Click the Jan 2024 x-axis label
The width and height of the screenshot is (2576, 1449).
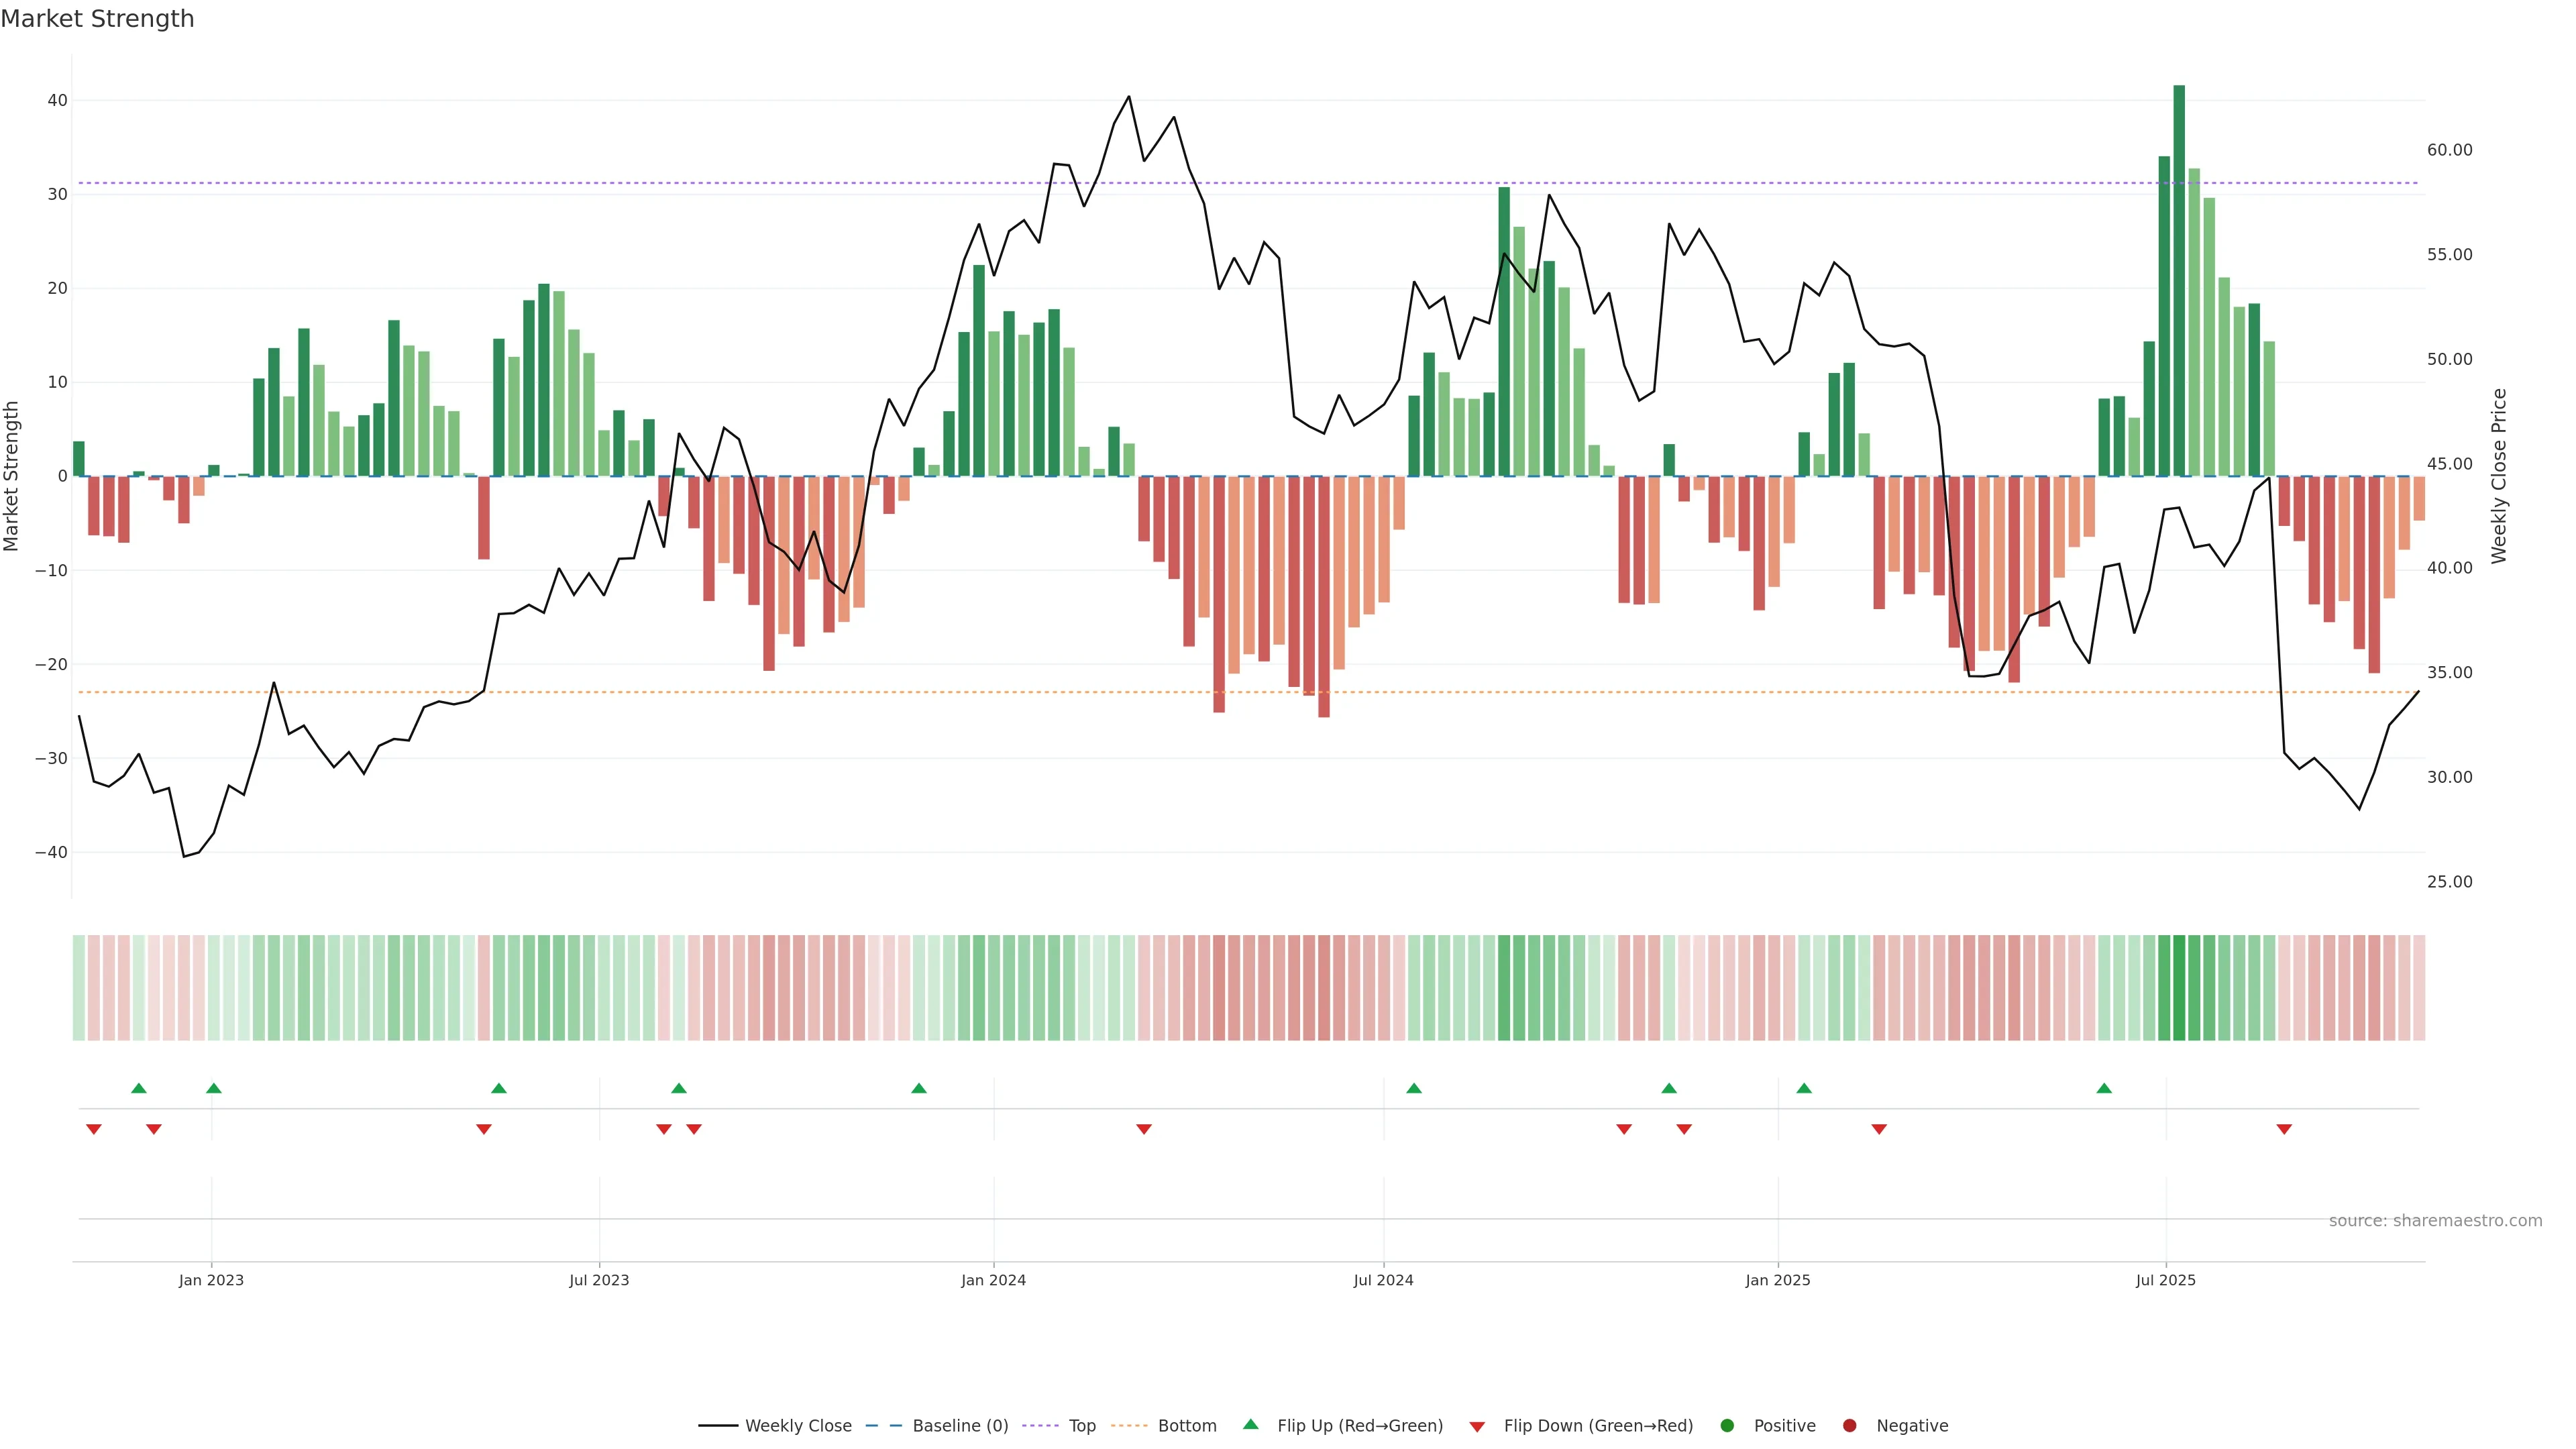(993, 1280)
